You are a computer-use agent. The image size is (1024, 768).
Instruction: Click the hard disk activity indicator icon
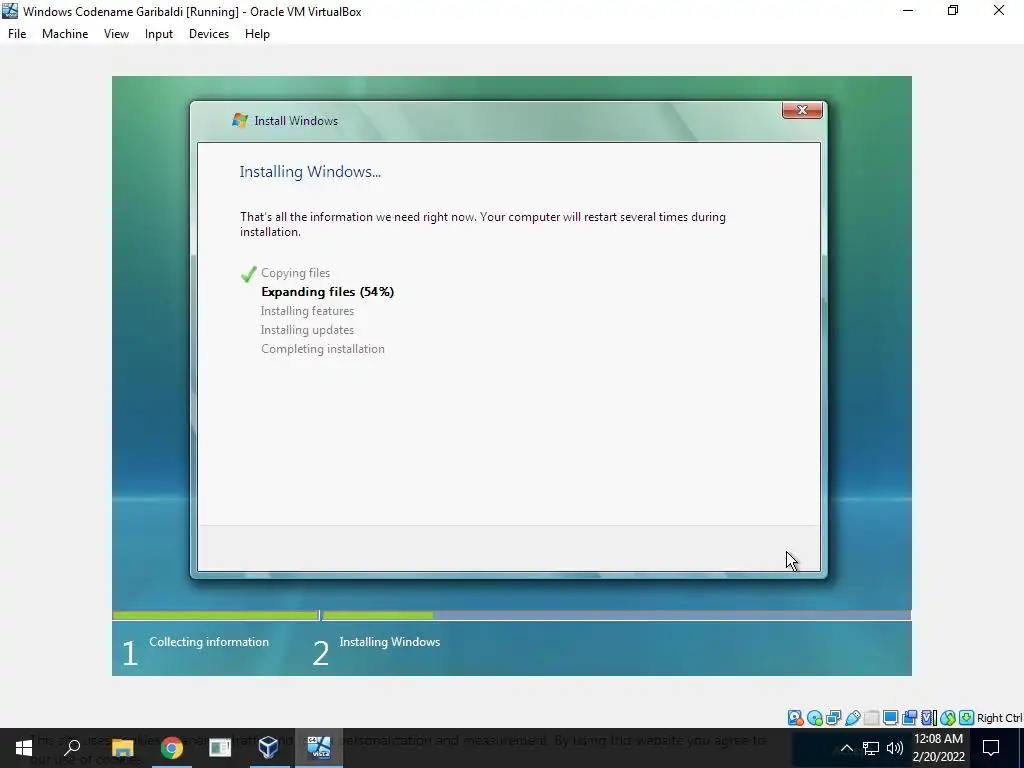pyautogui.click(x=795, y=718)
